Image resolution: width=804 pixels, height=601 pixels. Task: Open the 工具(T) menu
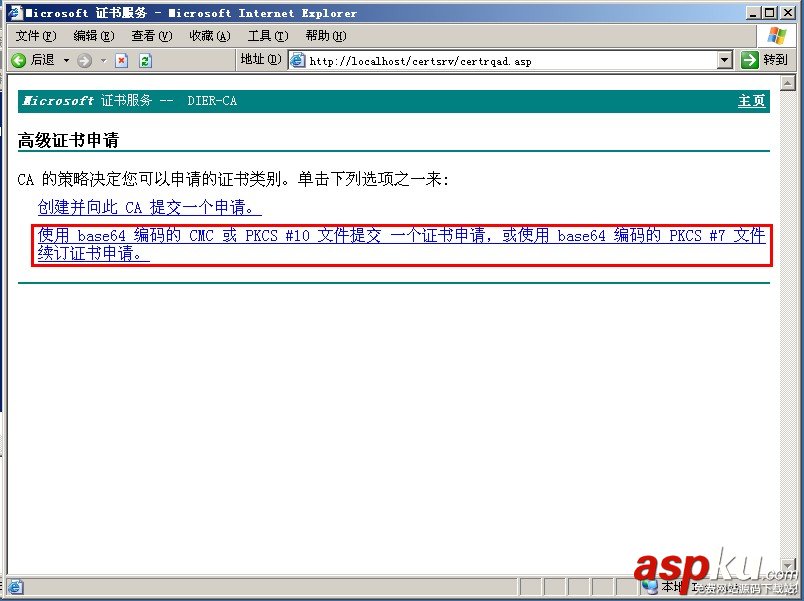pyautogui.click(x=268, y=36)
